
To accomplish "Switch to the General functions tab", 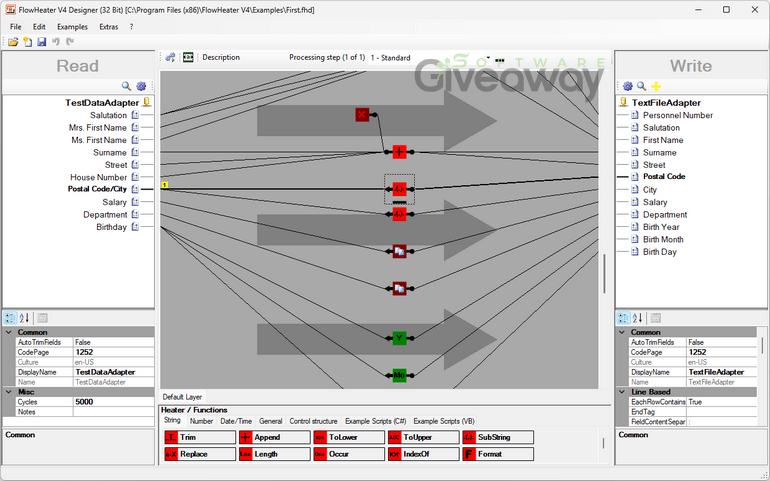I will click(271, 421).
